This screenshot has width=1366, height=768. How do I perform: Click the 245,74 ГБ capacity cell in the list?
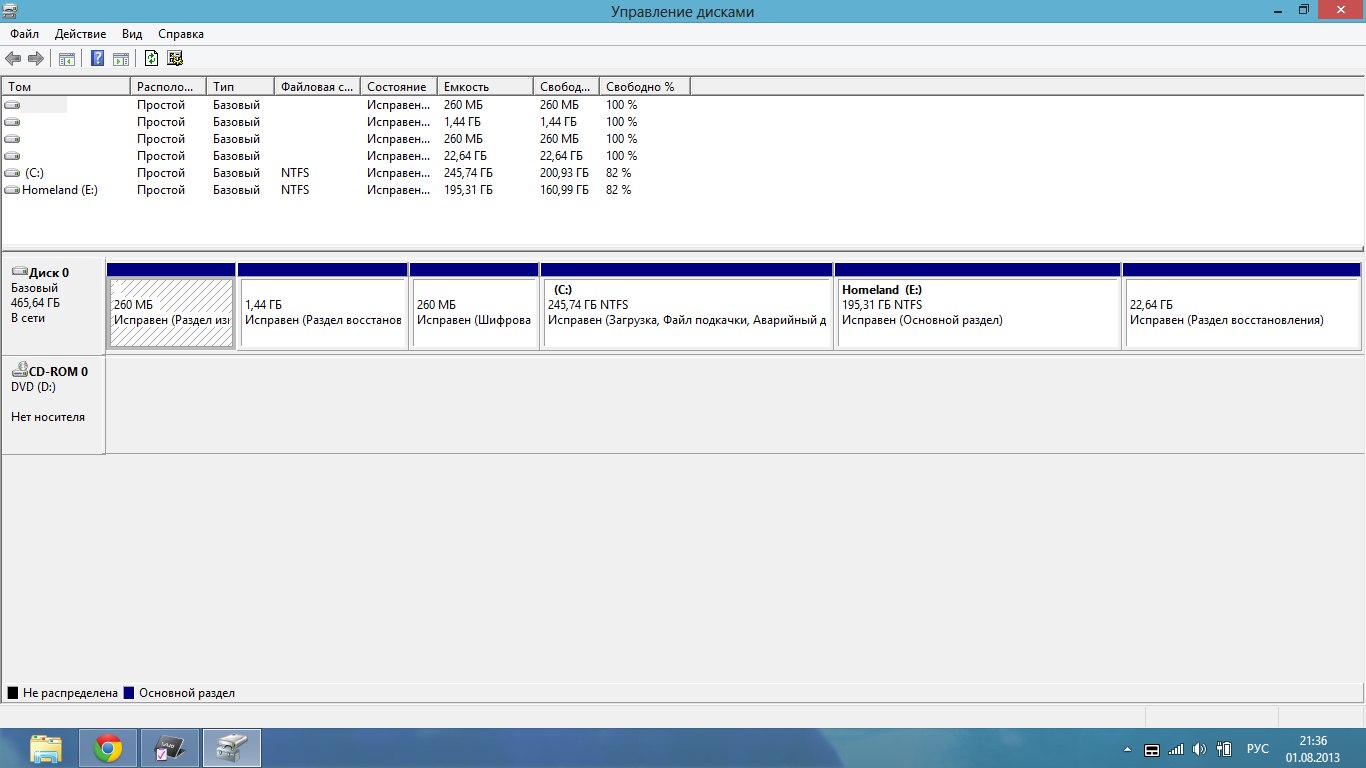tap(468, 173)
